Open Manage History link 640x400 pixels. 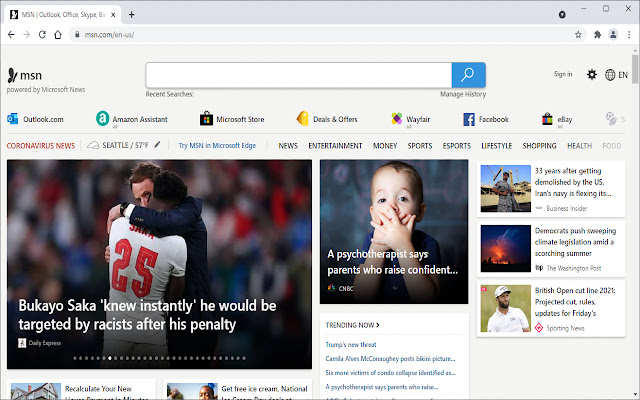coord(463,94)
